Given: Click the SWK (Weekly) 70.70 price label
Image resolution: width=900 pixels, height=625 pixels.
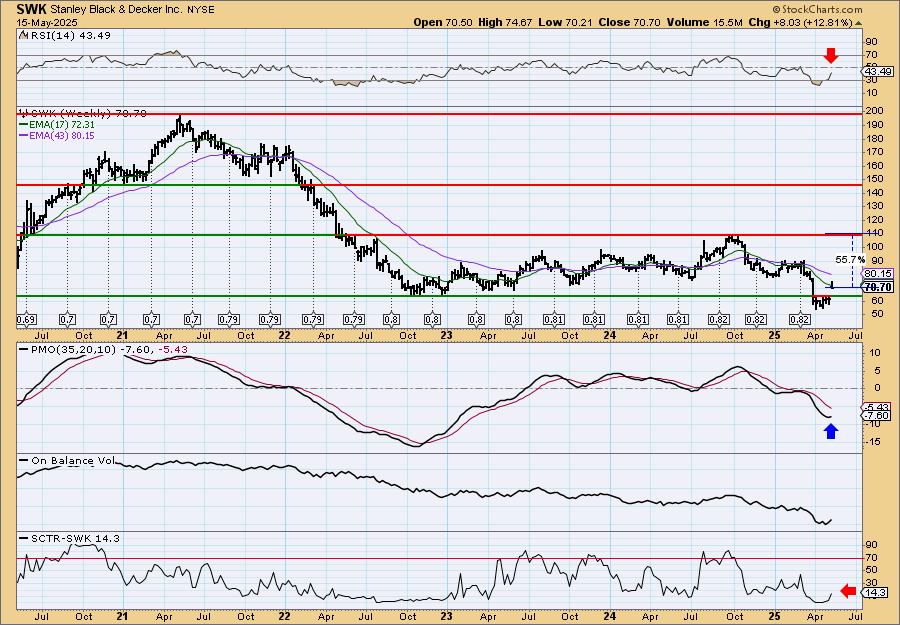Looking at the screenshot, I should click(88, 113).
